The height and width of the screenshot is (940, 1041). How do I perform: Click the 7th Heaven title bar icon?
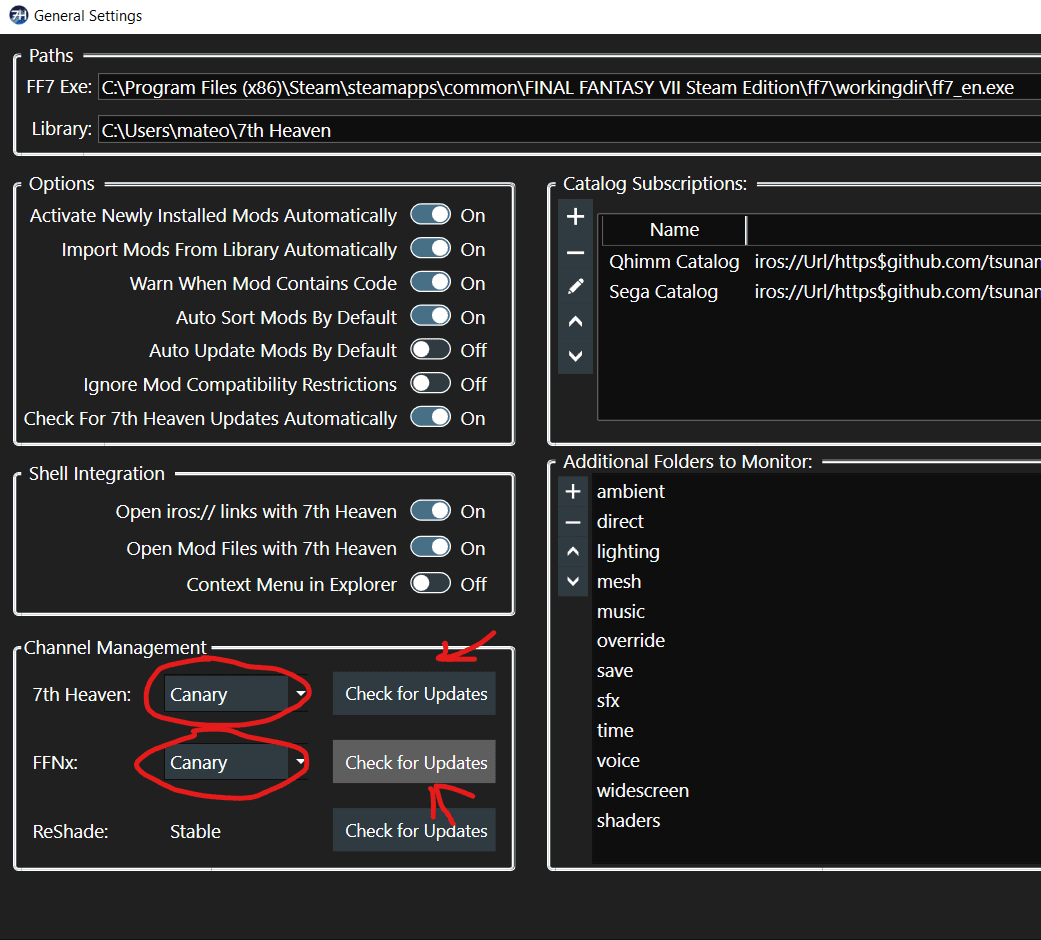pyautogui.click(x=19, y=15)
